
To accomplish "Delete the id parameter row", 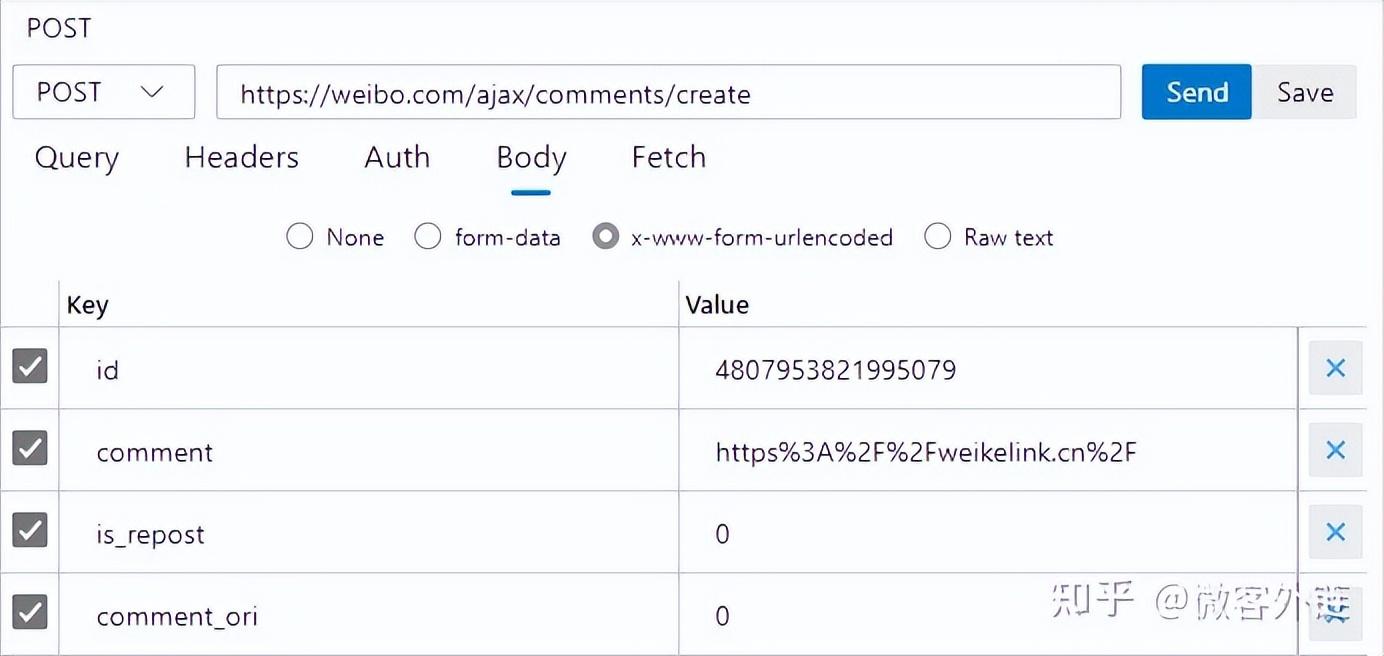I will (x=1335, y=368).
